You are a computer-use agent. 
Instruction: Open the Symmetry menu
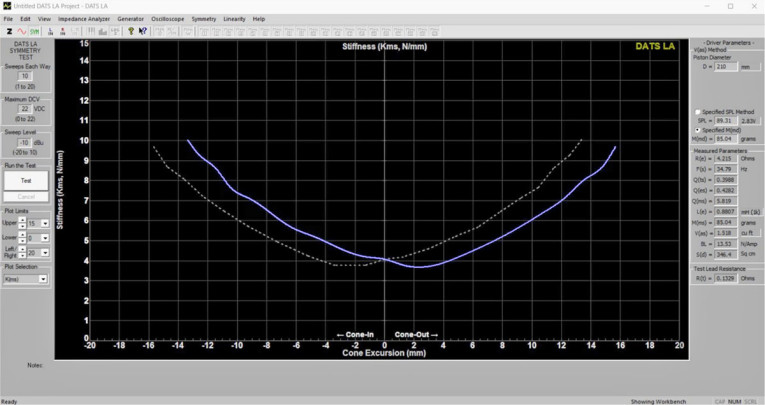tap(203, 19)
